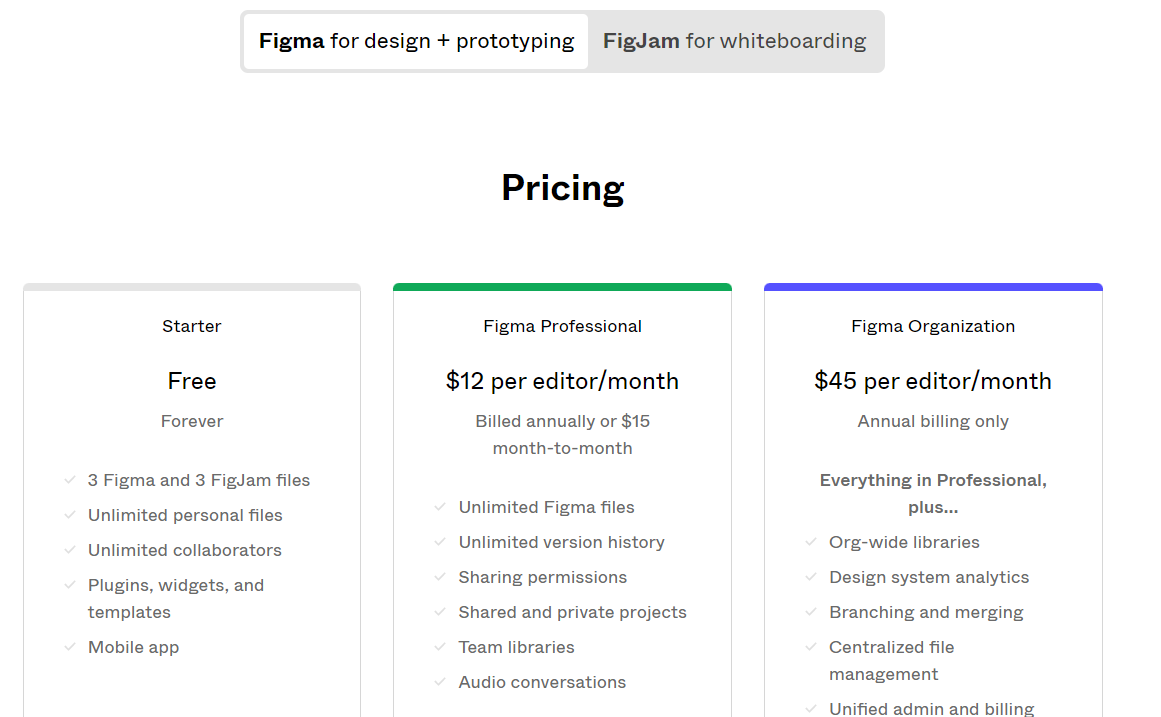Click the Starter plan title
The width and height of the screenshot is (1161, 717).
tap(191, 326)
